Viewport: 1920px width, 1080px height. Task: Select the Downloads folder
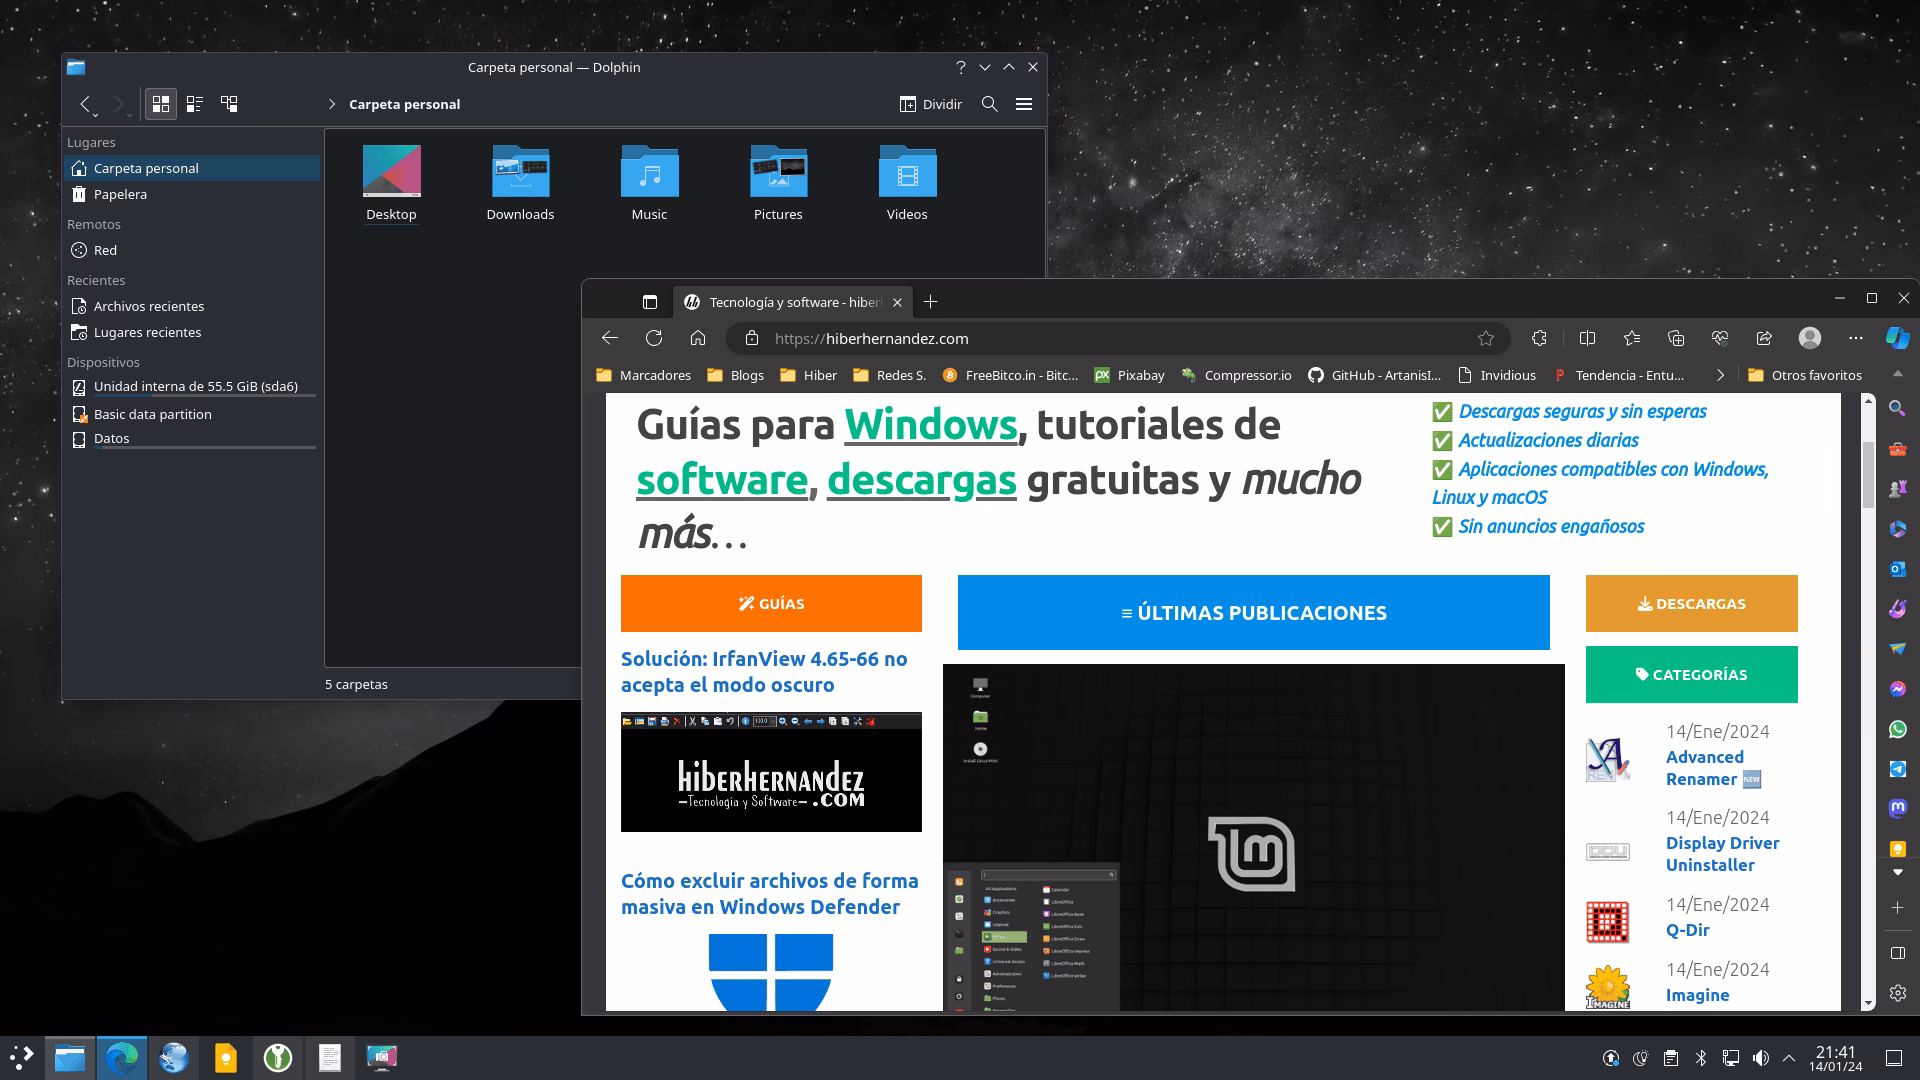point(520,184)
